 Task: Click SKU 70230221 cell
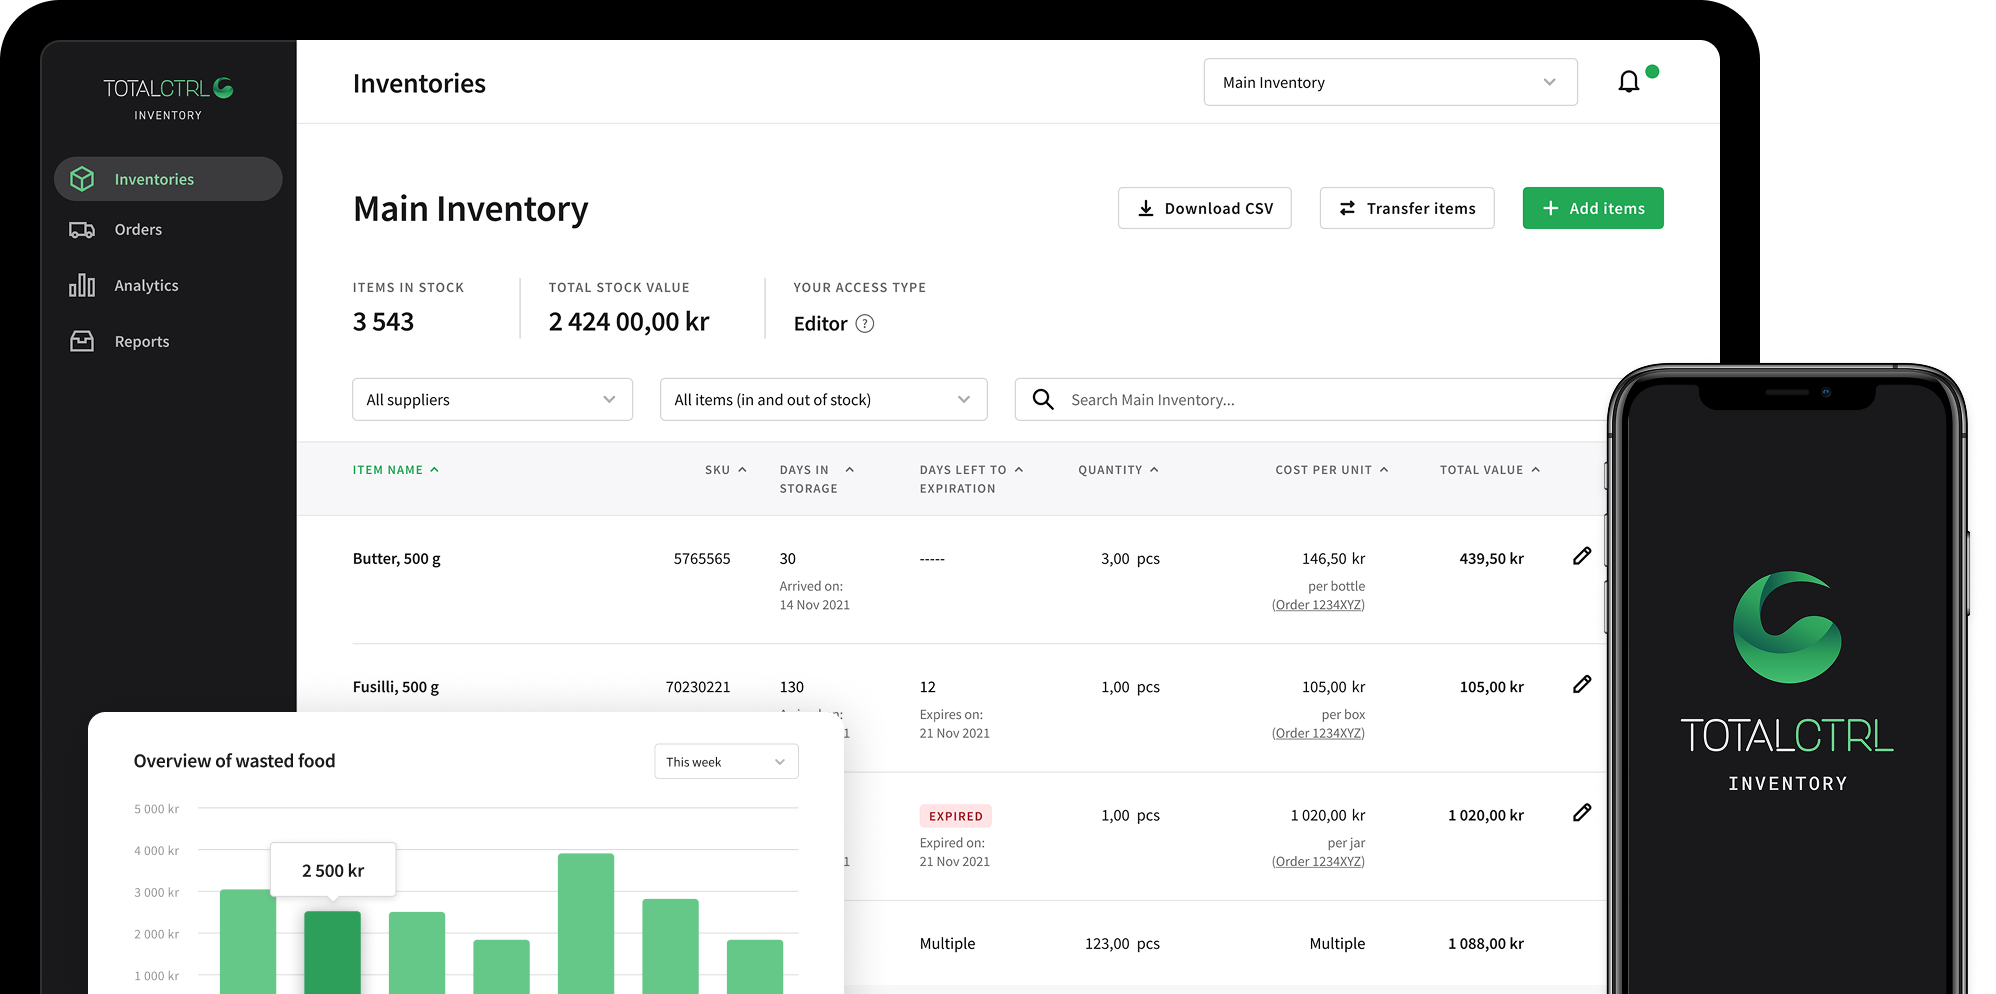[698, 687]
